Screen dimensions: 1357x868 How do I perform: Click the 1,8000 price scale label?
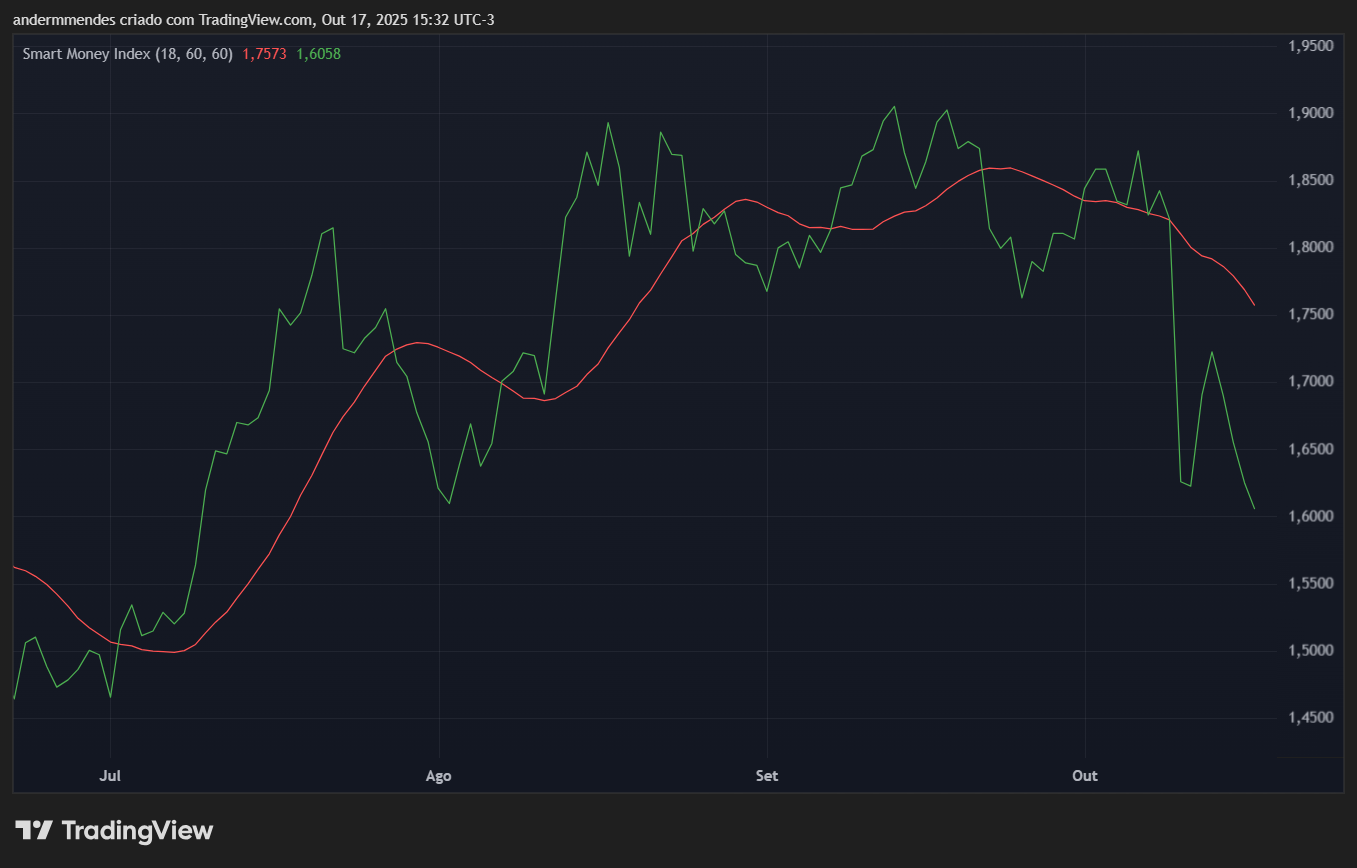[x=1310, y=247]
